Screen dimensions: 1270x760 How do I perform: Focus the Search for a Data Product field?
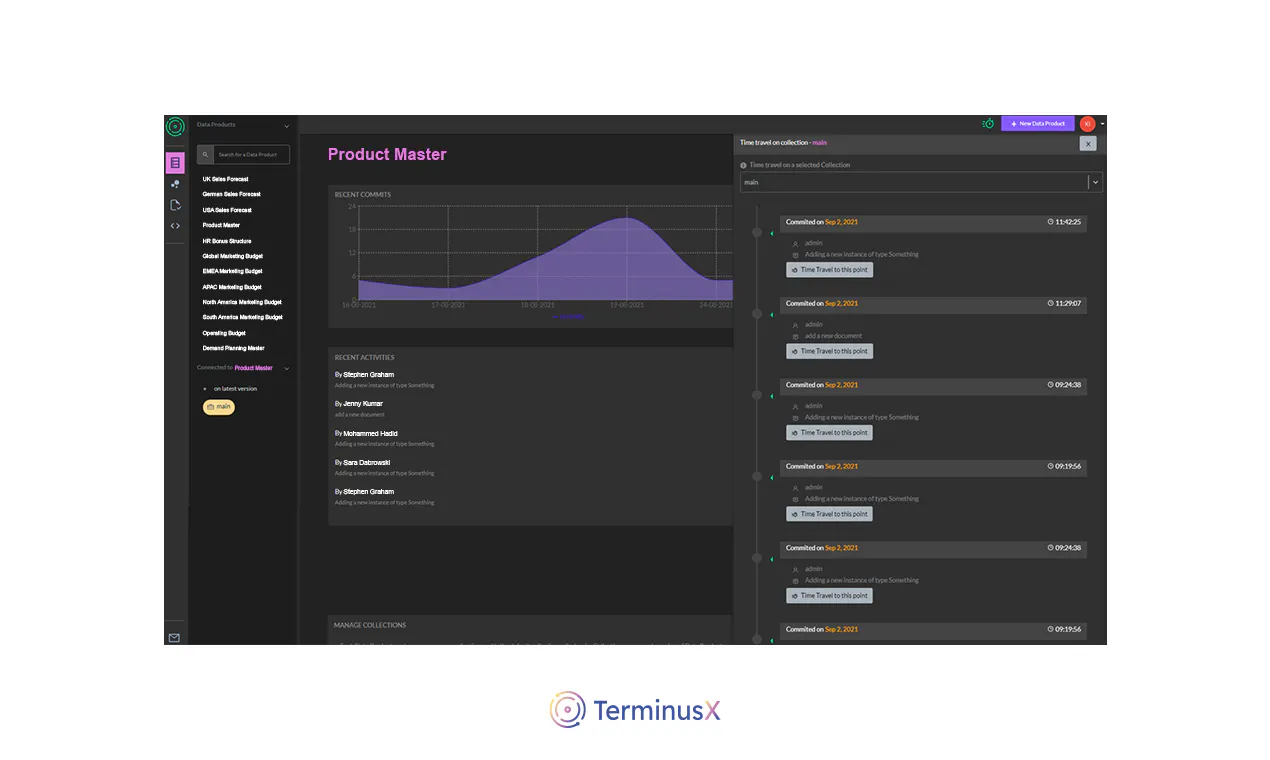point(251,155)
